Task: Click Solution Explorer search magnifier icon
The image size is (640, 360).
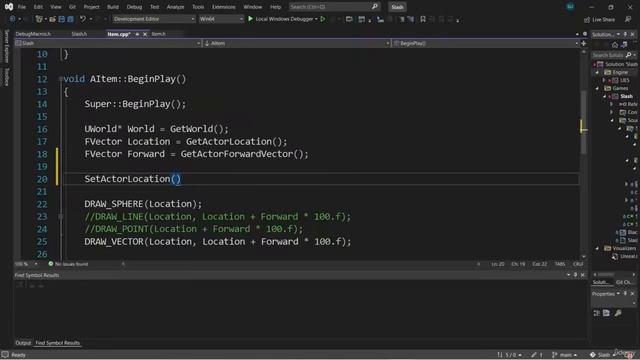Action: pos(628,55)
